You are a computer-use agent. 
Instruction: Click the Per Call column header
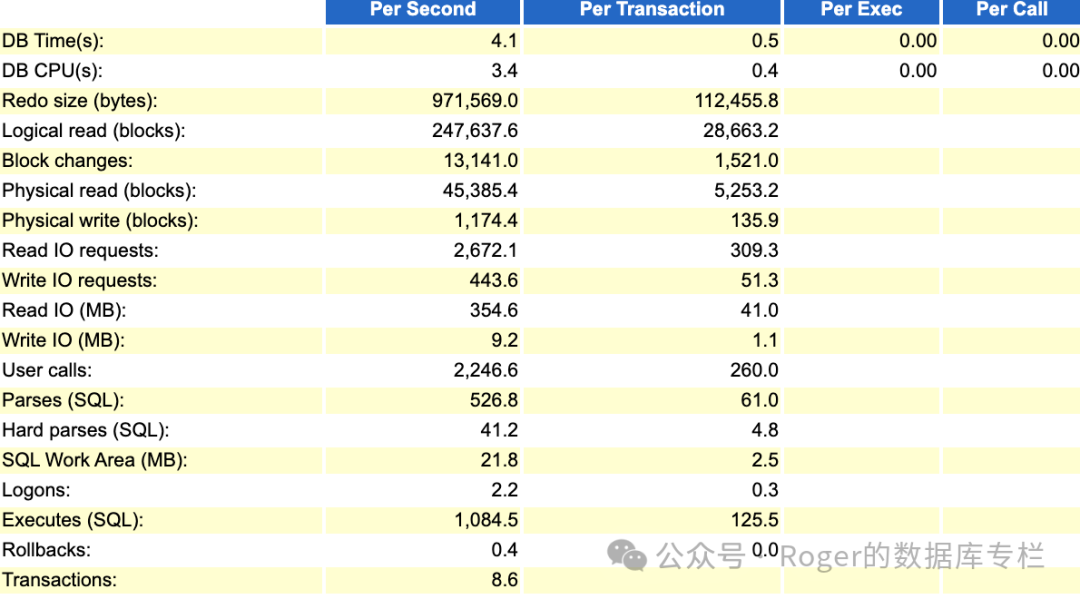[1011, 10]
